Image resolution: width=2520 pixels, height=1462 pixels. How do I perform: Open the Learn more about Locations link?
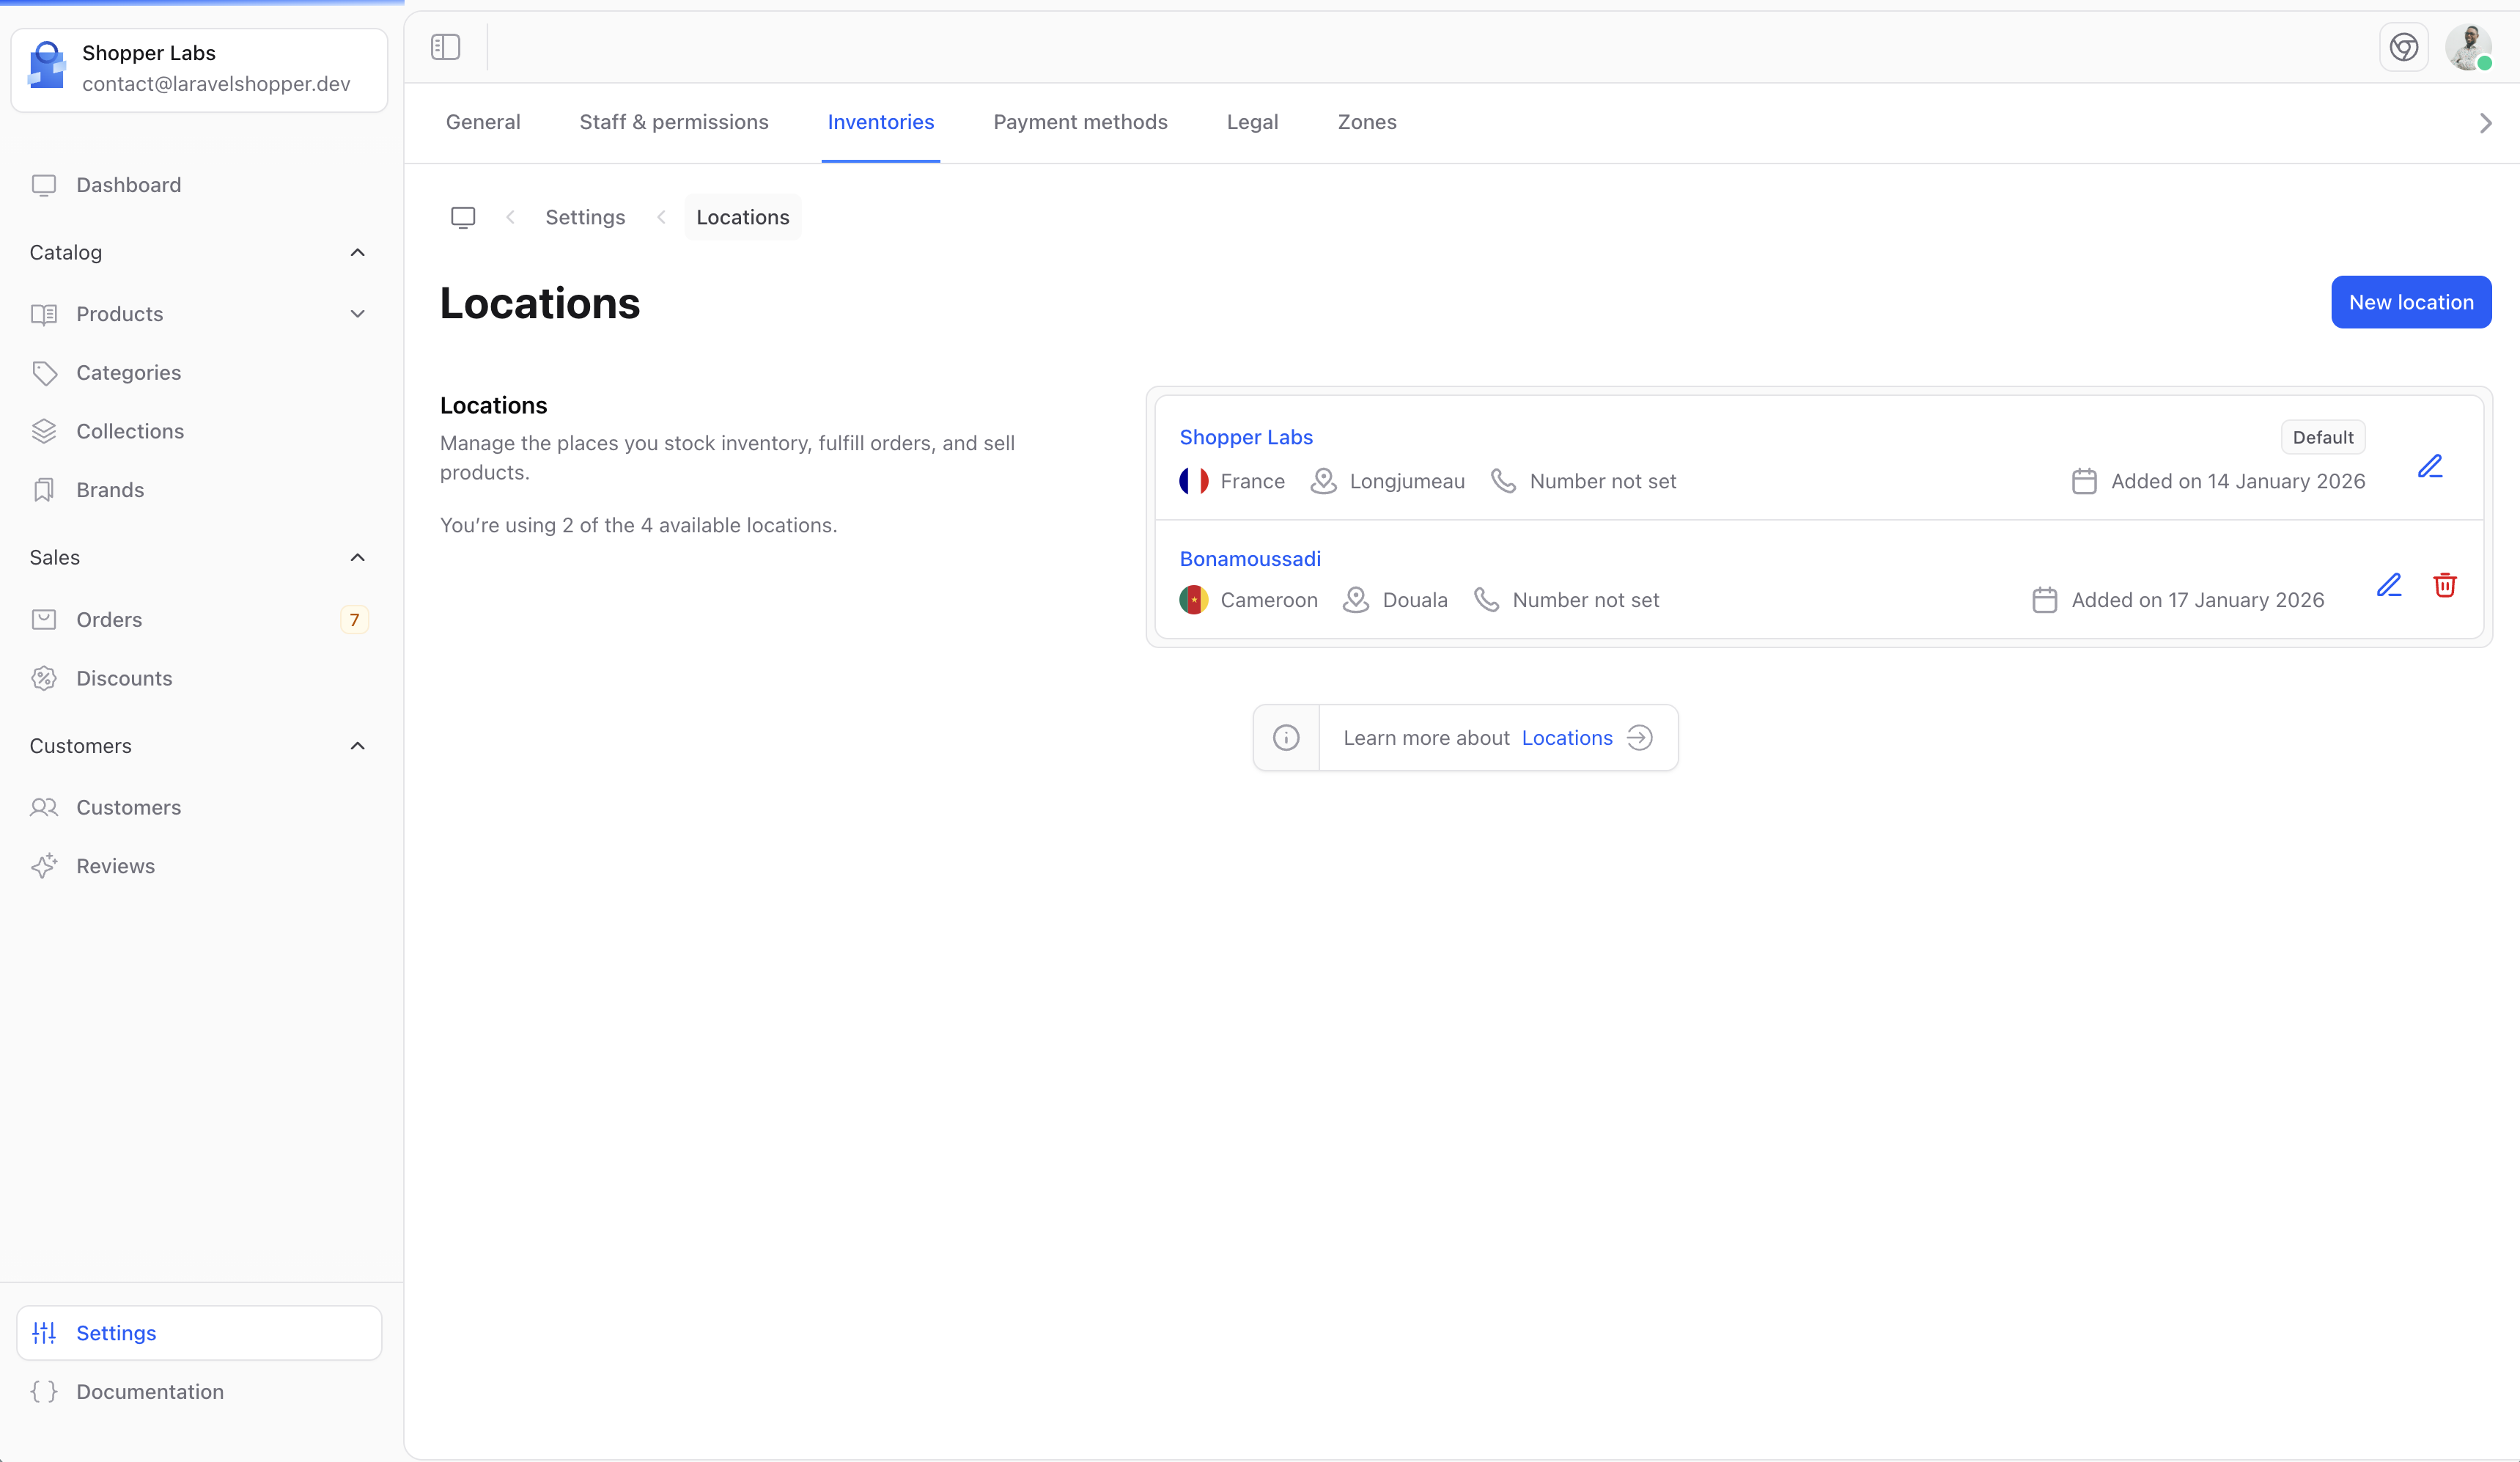[1567, 738]
